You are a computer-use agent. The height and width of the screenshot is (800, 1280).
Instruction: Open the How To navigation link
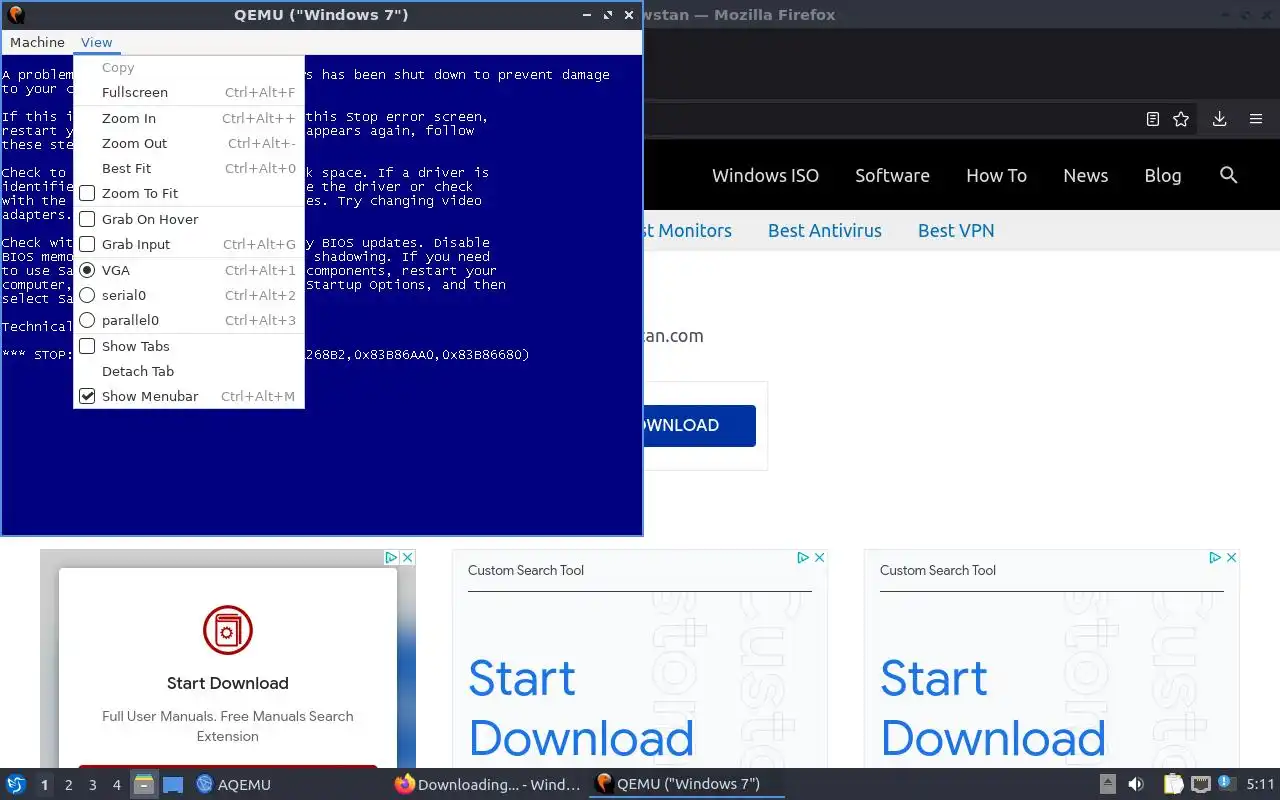(996, 175)
